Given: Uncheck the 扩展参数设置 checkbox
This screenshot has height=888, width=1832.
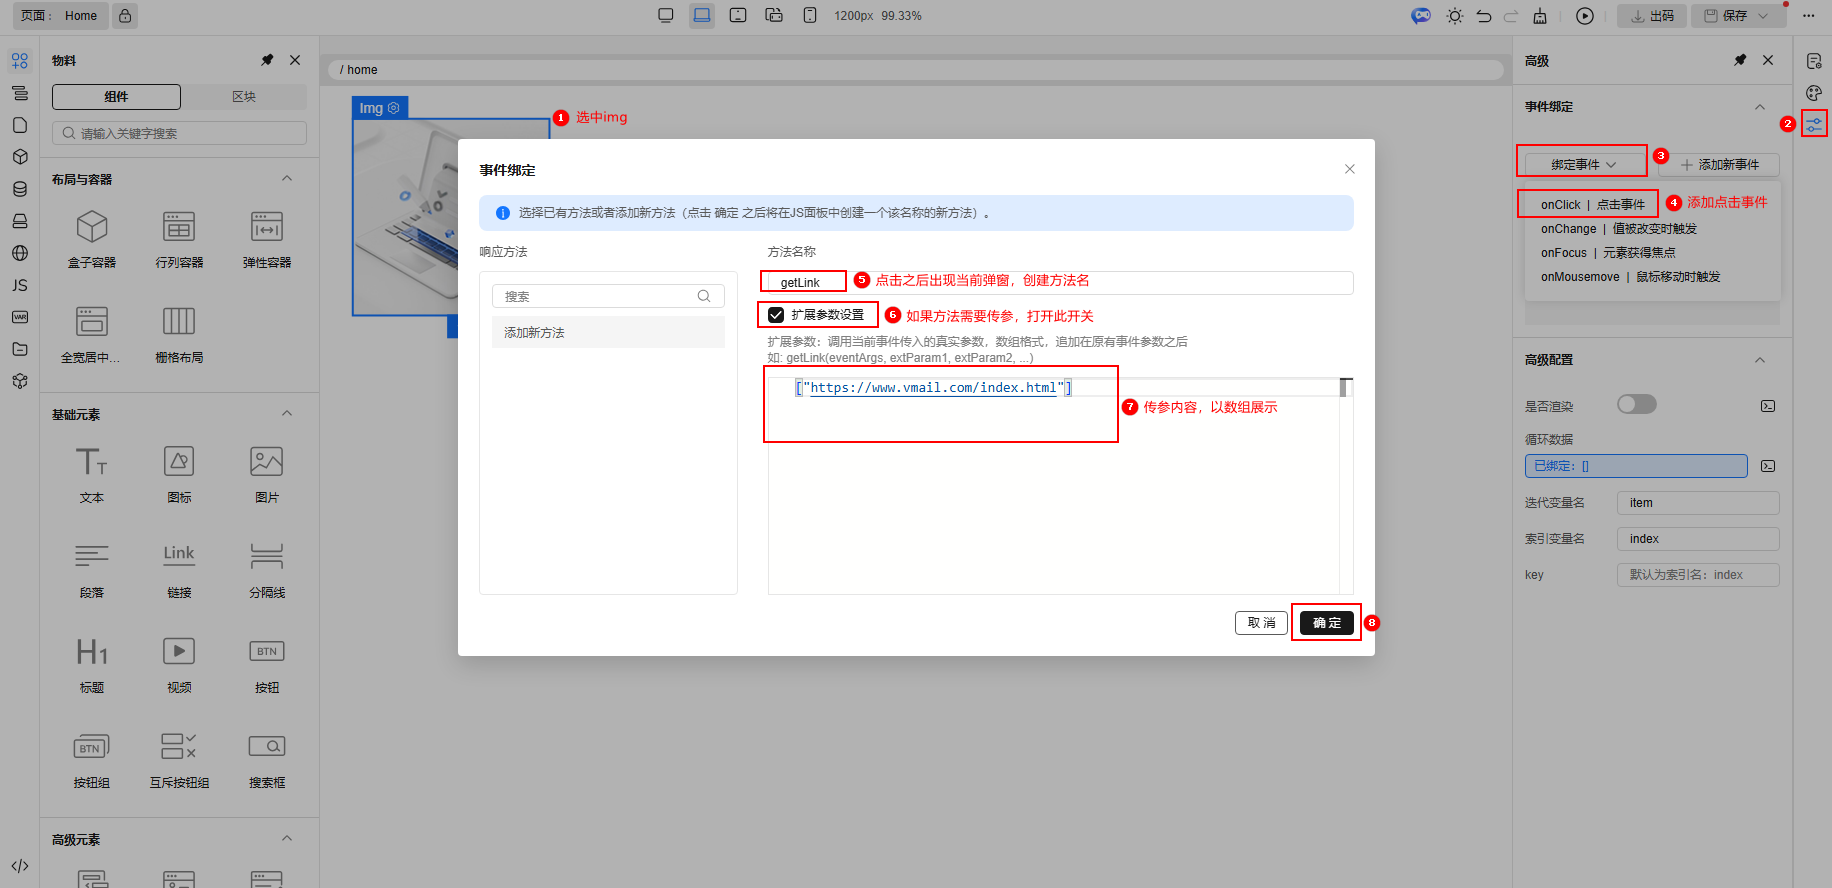Looking at the screenshot, I should tap(776, 315).
